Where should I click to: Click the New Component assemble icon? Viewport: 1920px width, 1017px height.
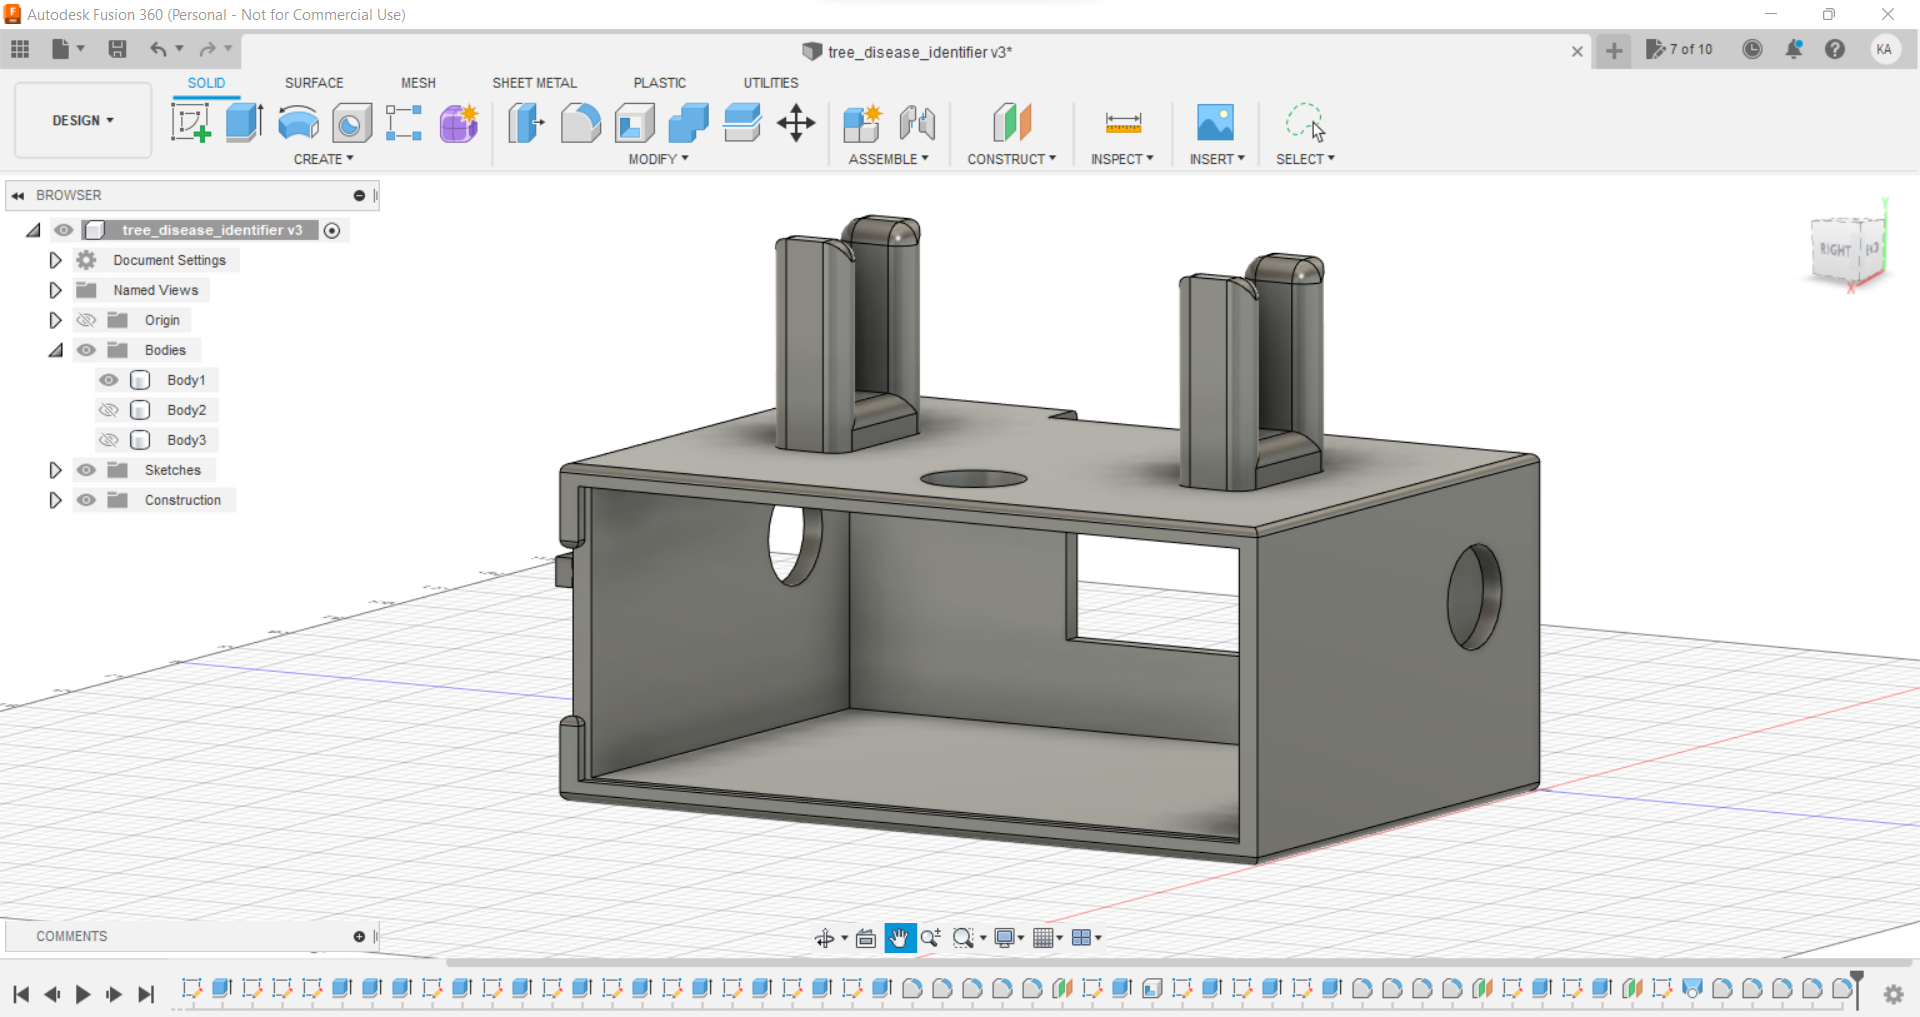862,123
